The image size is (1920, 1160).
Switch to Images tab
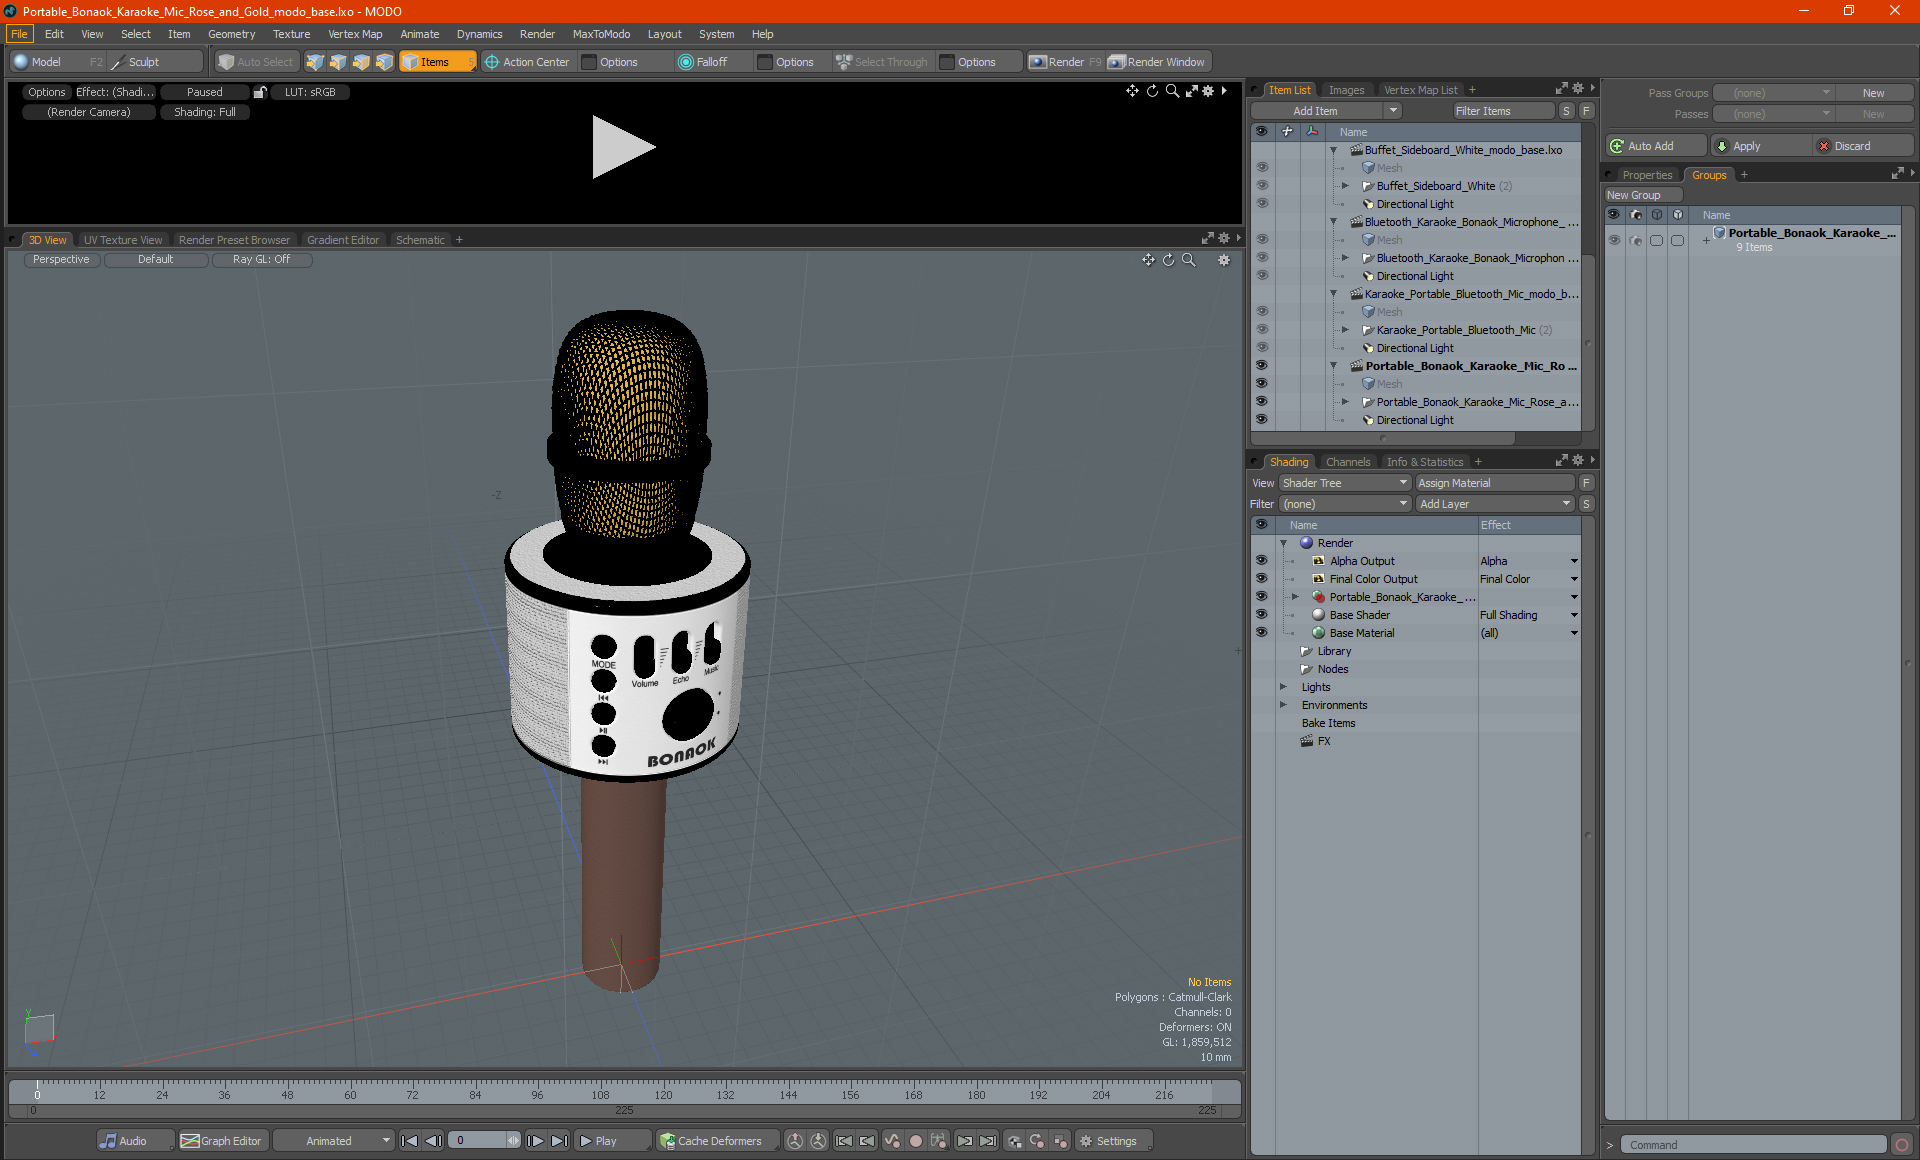tap(1346, 90)
